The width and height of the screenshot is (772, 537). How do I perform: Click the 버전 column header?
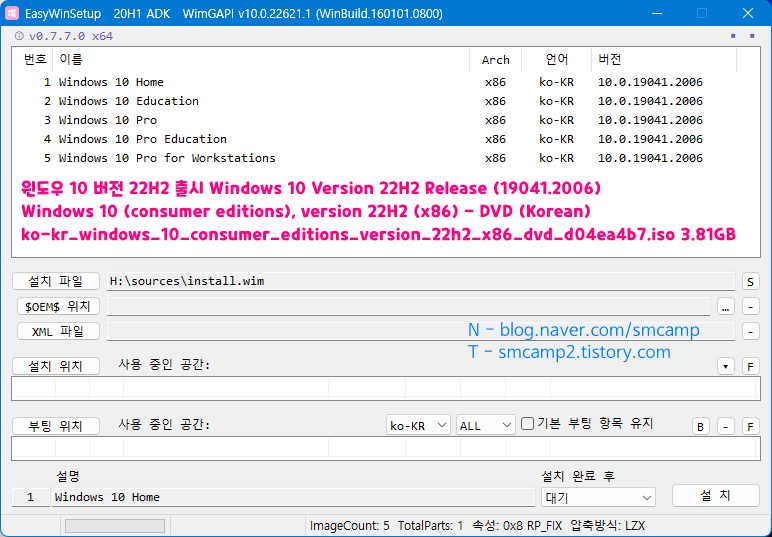pyautogui.click(x=664, y=60)
